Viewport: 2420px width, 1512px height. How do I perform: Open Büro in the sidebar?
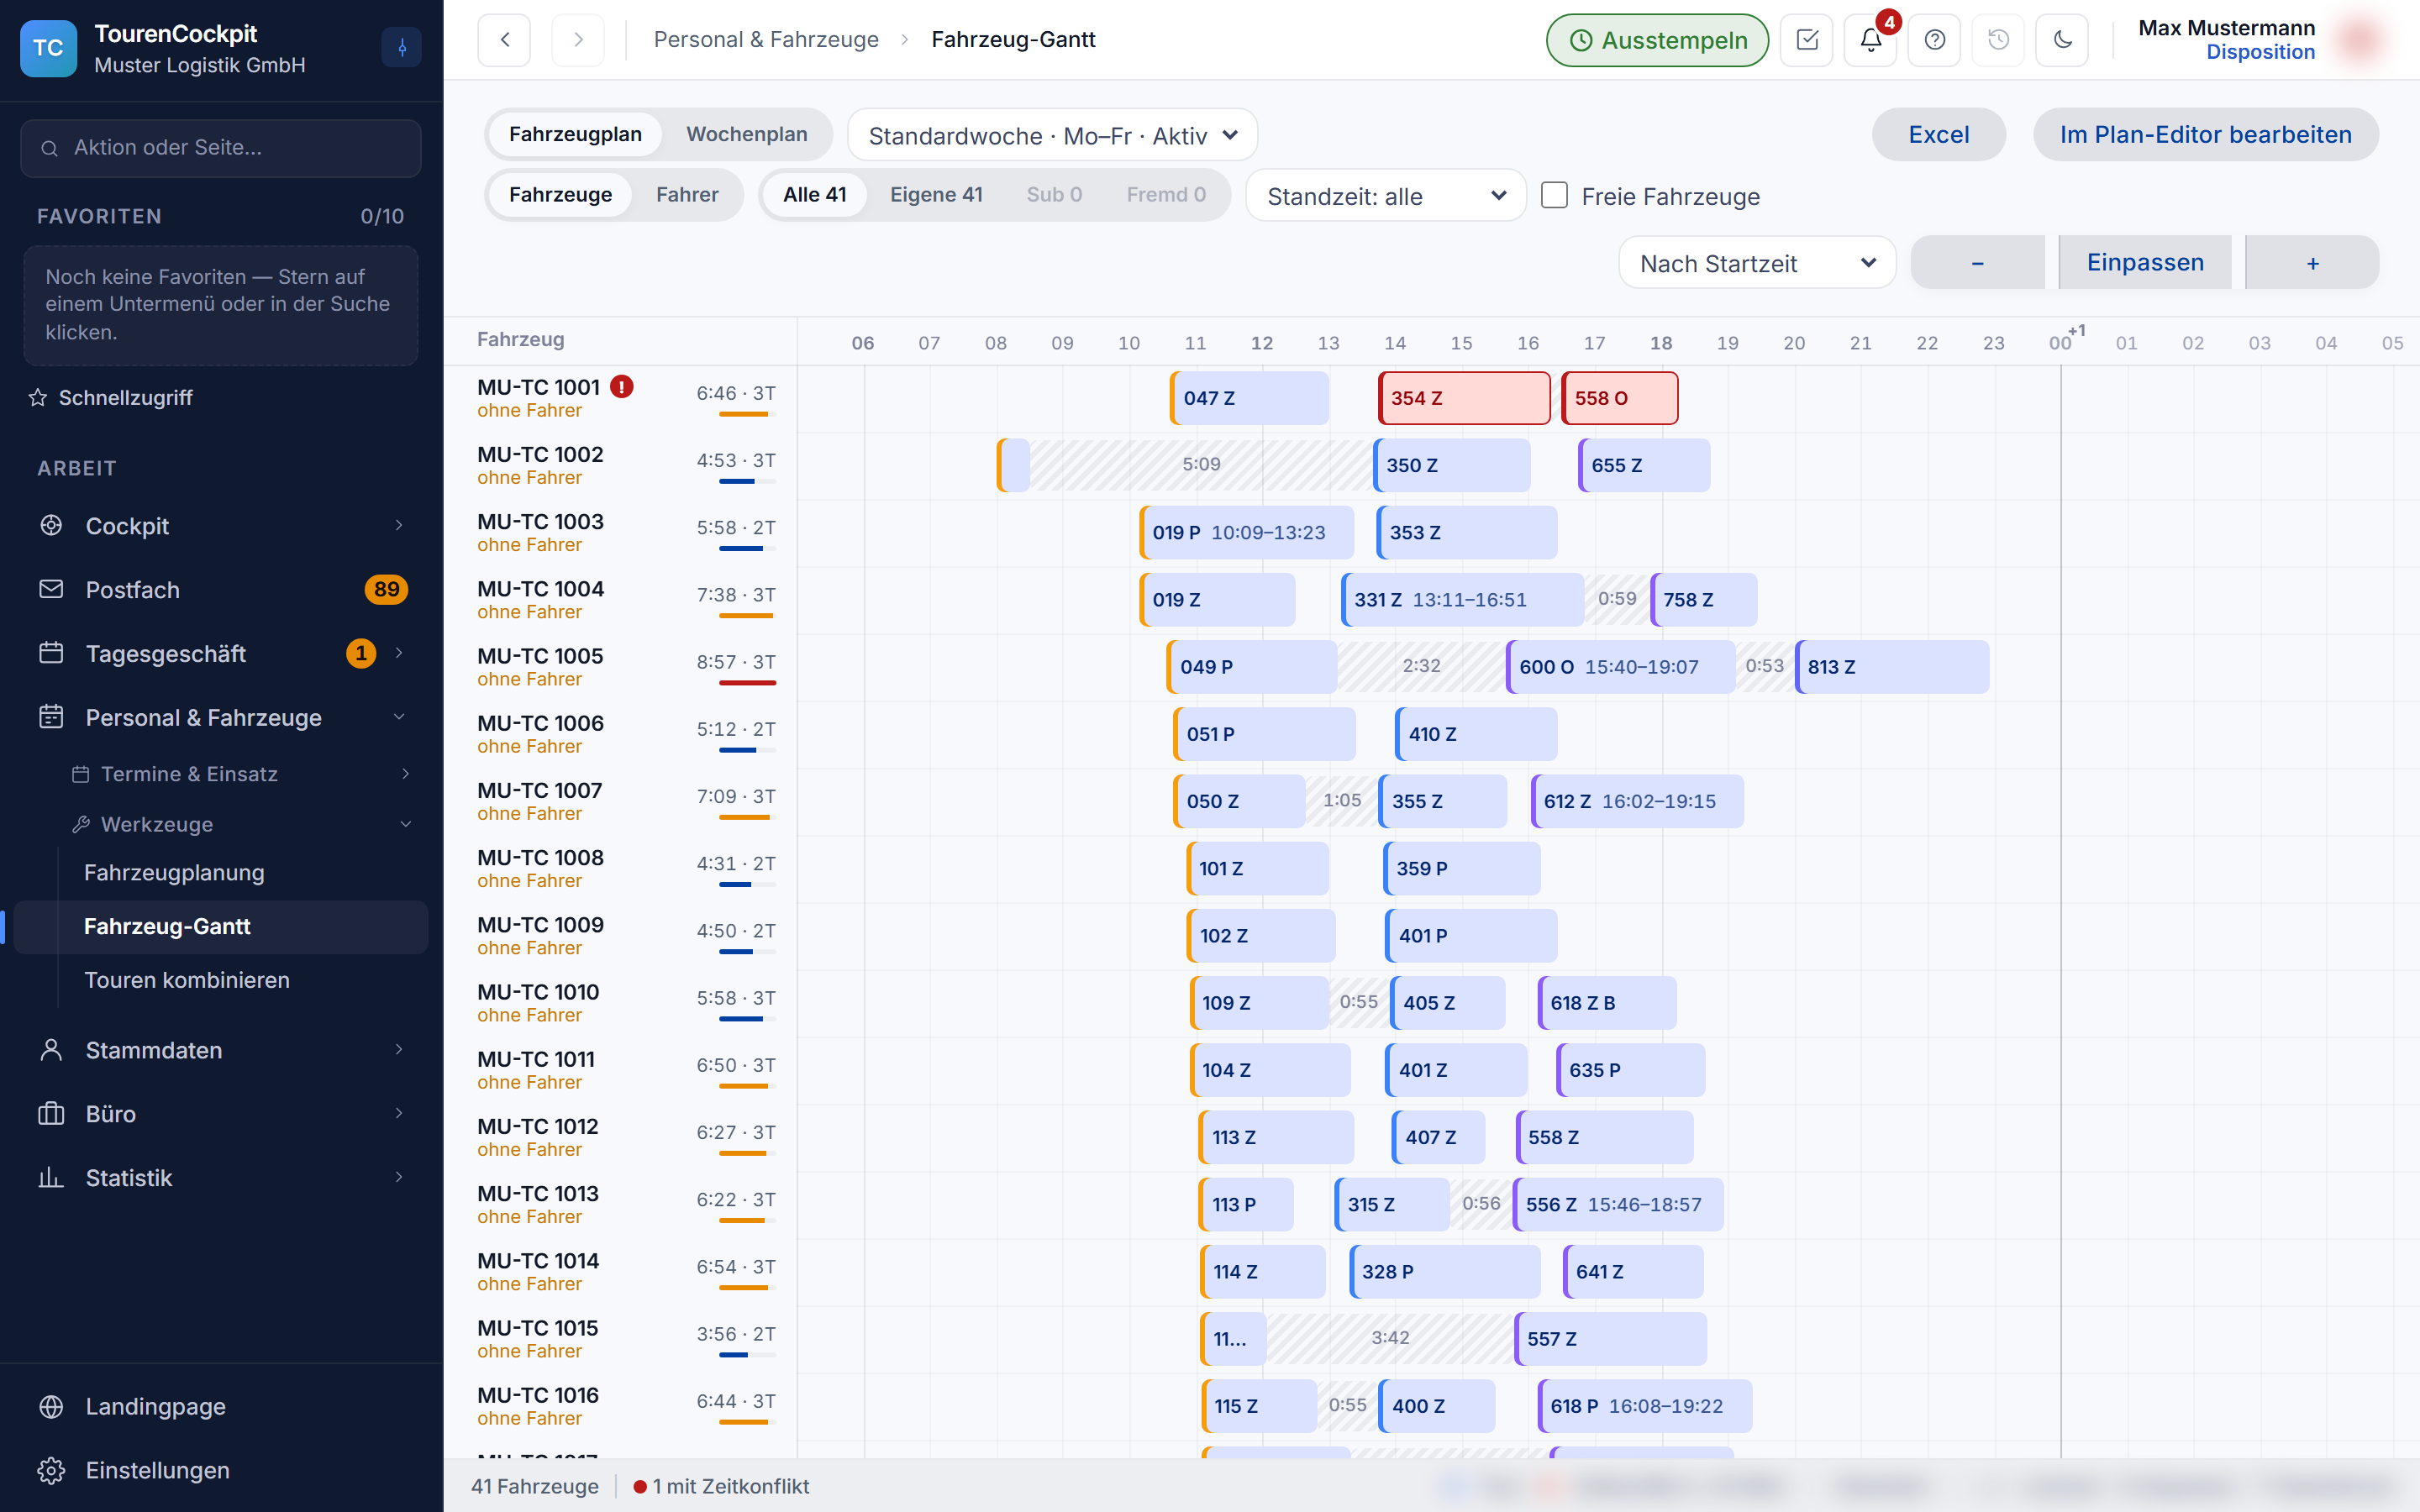point(221,1114)
